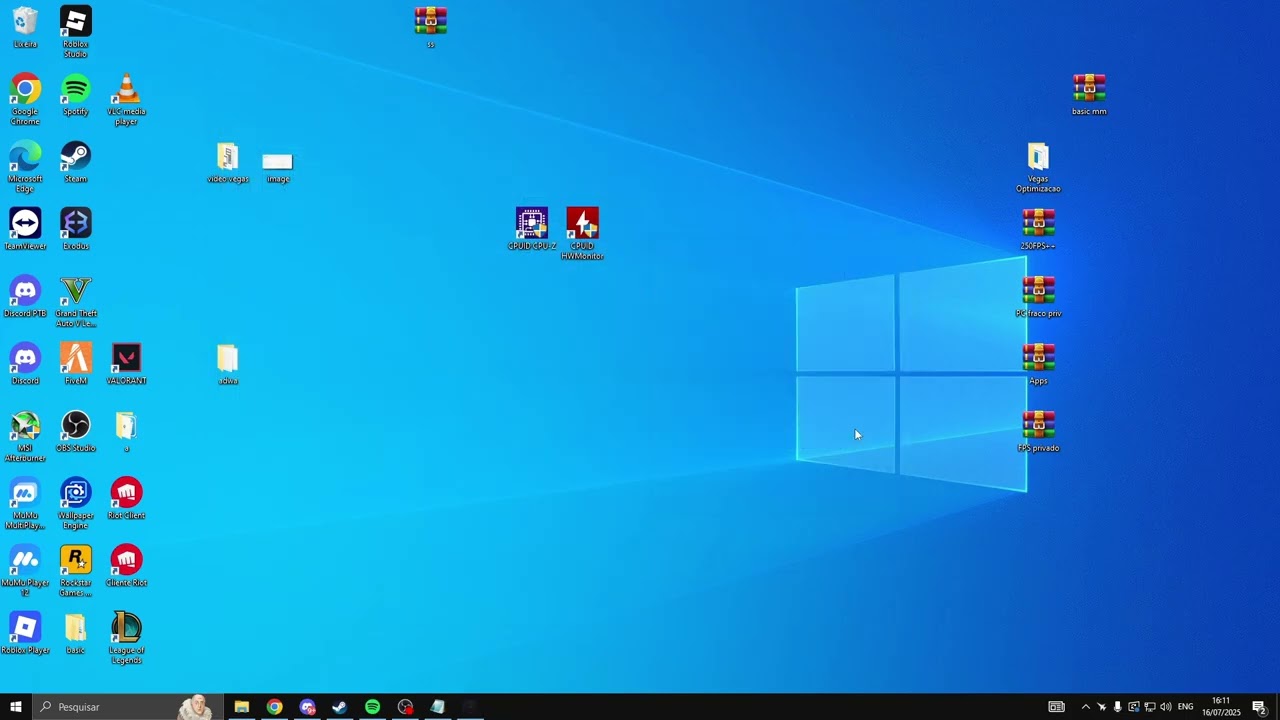Select the 'basic' folder on desktop
The image size is (1280, 720).
(x=76, y=633)
